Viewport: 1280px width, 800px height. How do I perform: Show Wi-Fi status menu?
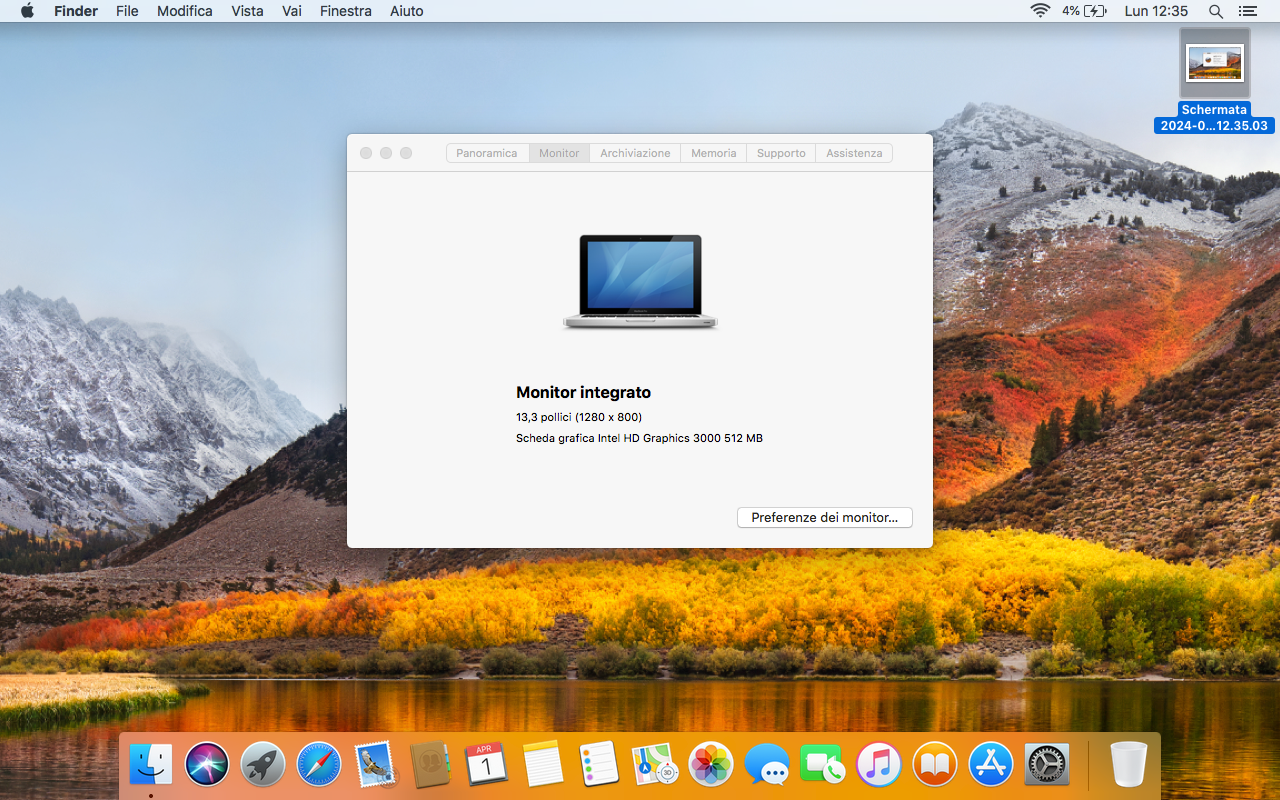[1040, 11]
